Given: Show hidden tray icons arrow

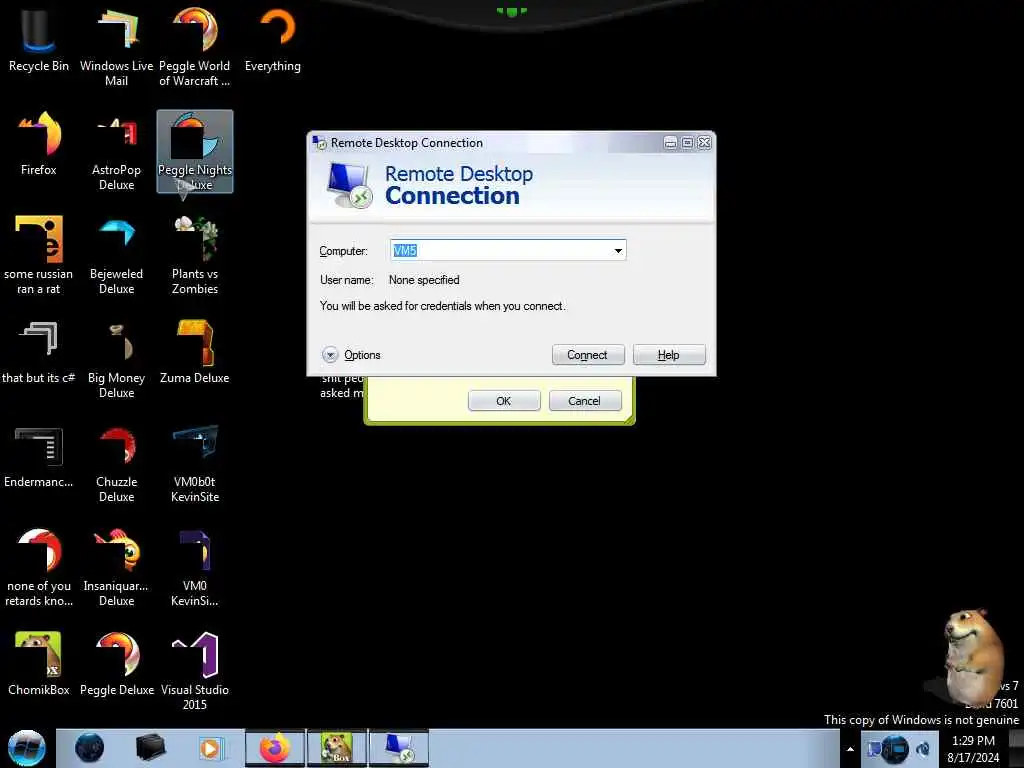Looking at the screenshot, I should tap(850, 749).
